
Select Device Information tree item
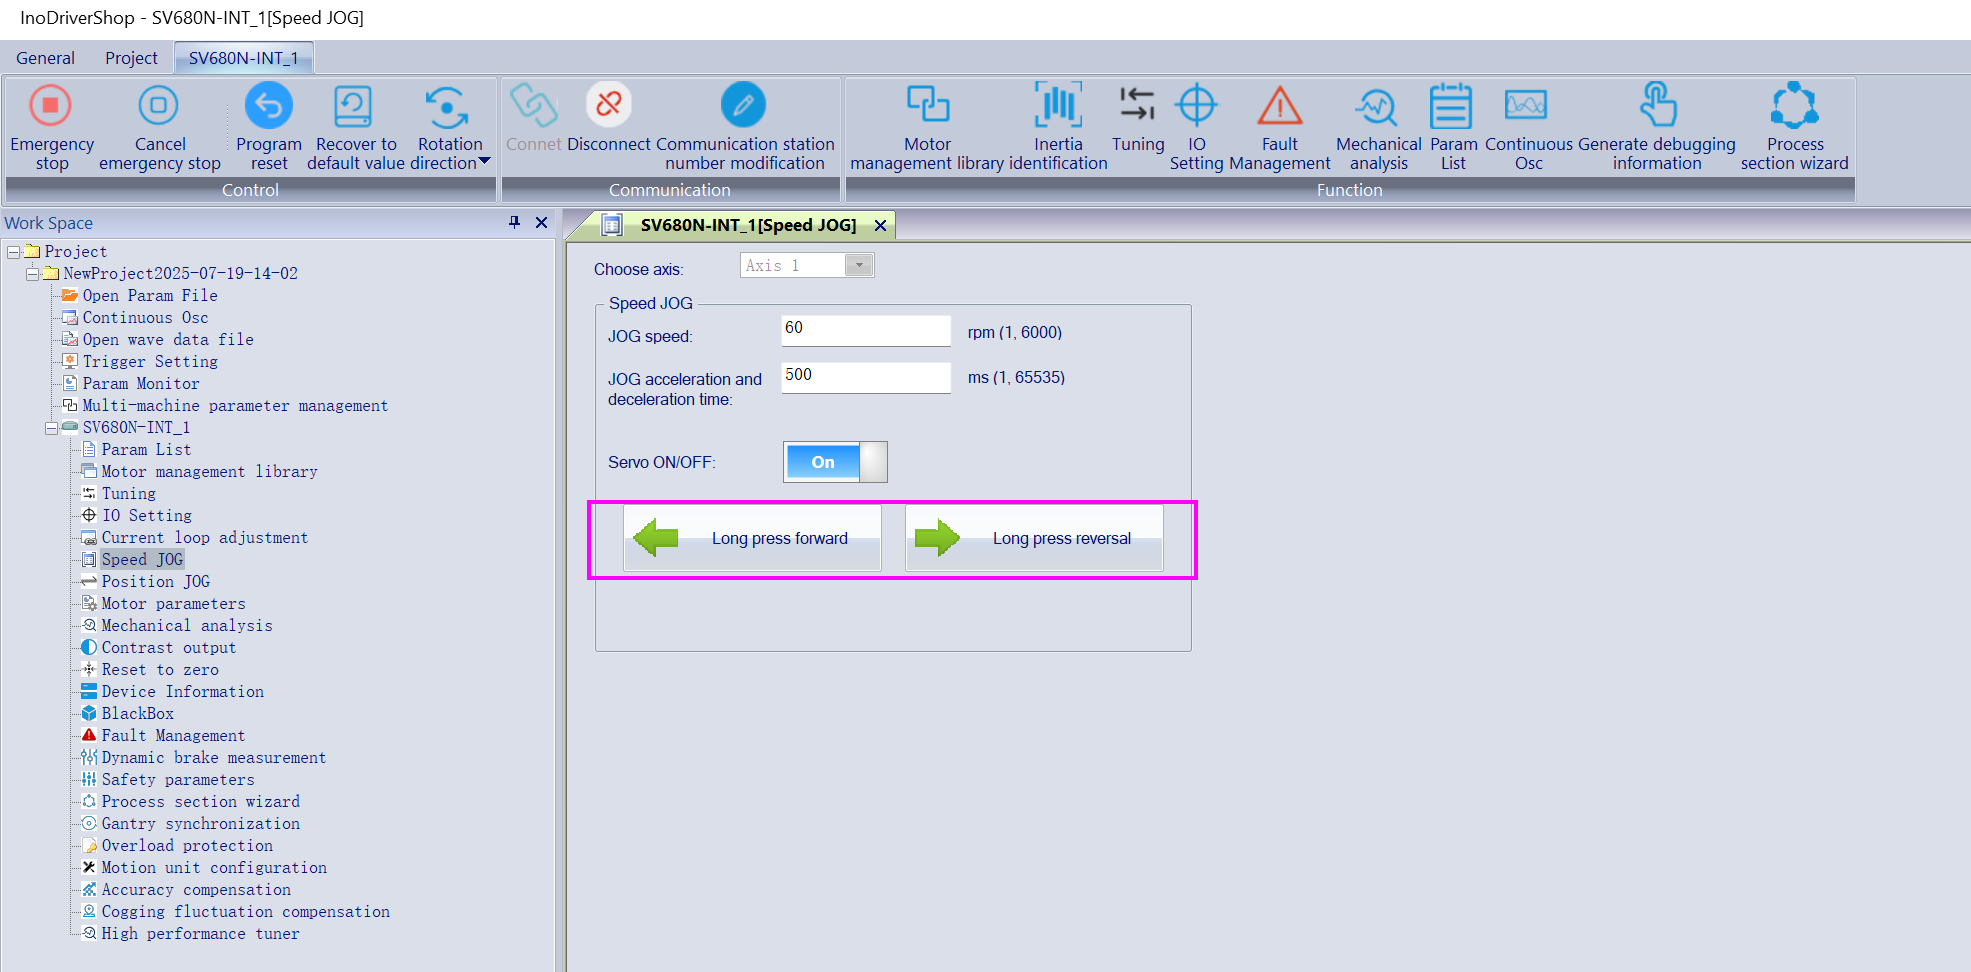coord(183,692)
